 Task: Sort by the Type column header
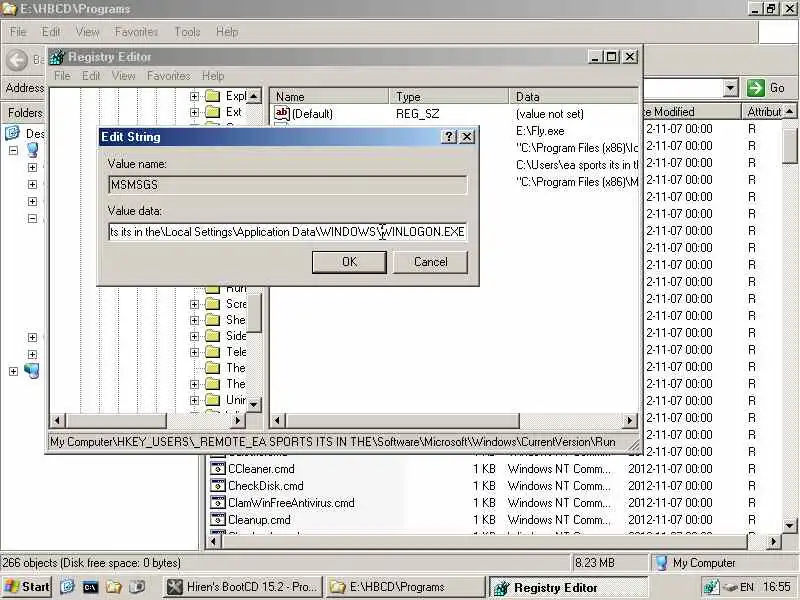(449, 96)
